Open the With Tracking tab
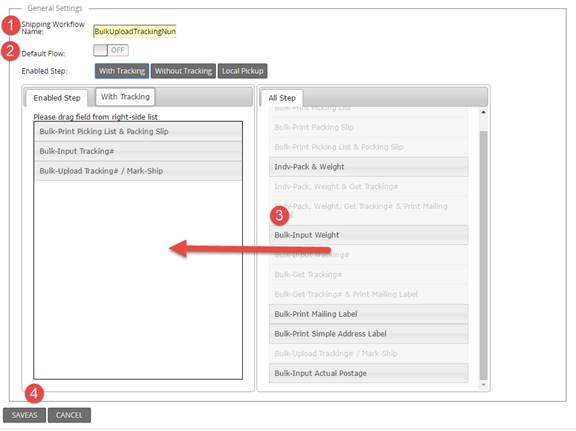Screen dimensions: 576x431 click(x=125, y=97)
